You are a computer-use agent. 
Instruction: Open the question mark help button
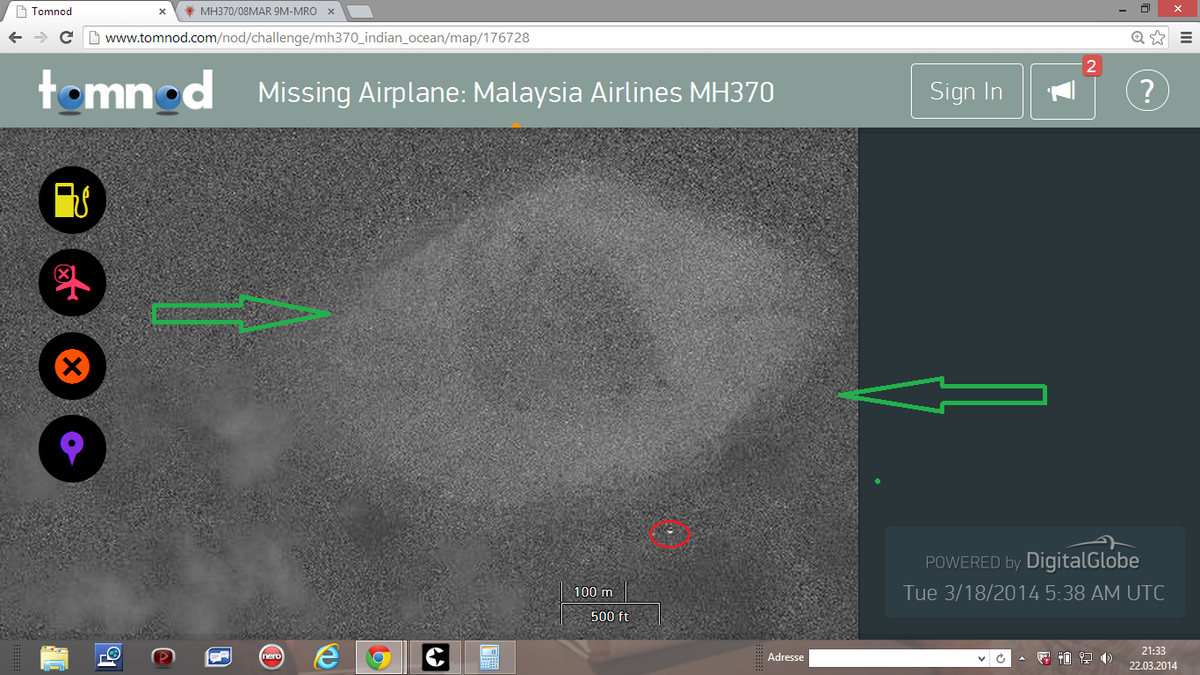point(1147,92)
